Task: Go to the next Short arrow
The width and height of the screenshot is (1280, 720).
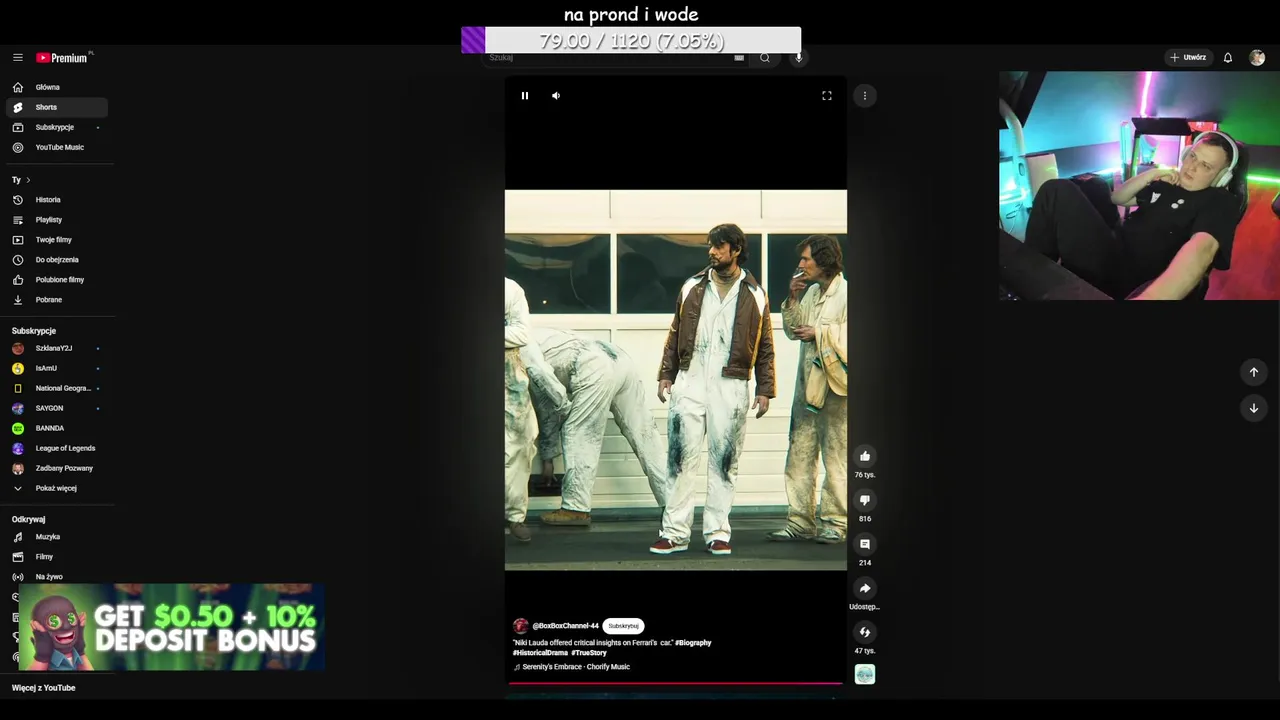Action: pos(1254,408)
